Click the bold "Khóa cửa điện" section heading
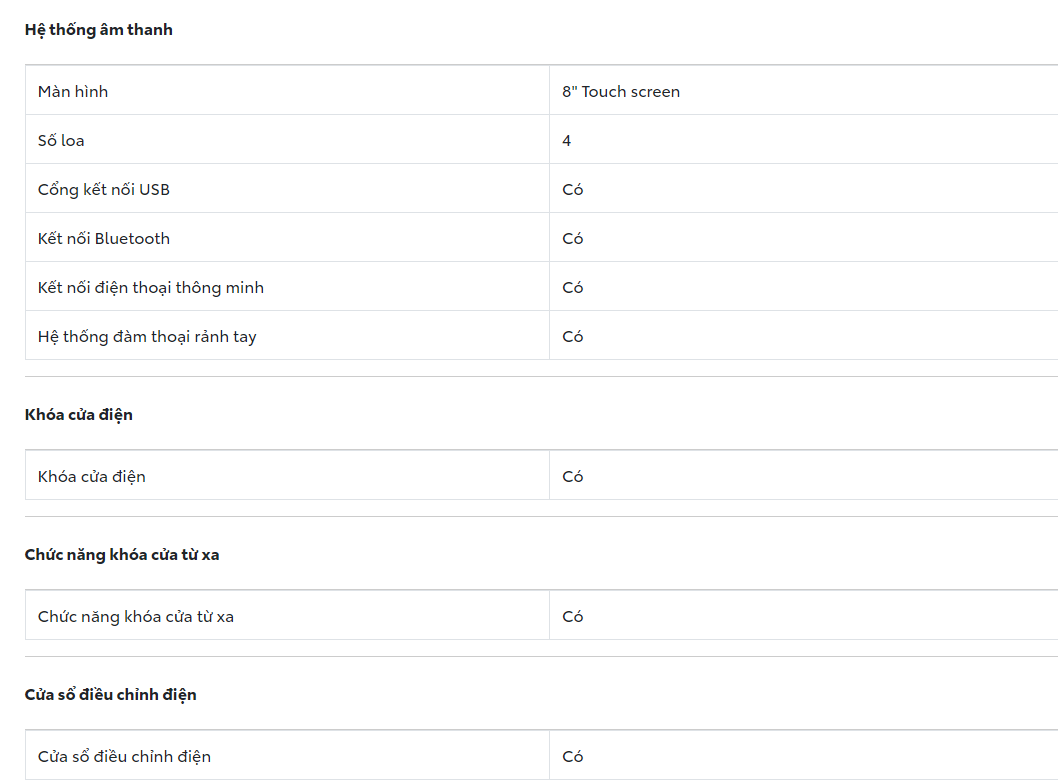The image size is (1058, 780). point(79,415)
